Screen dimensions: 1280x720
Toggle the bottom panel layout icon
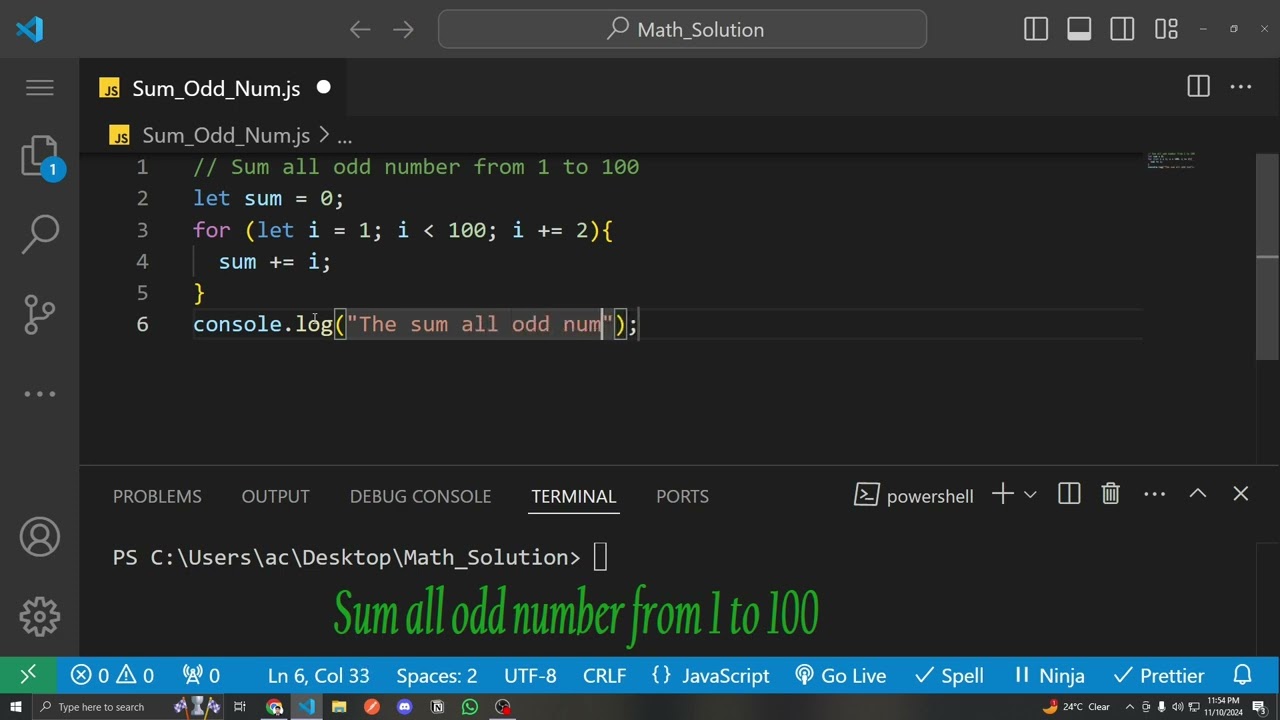click(x=1079, y=30)
